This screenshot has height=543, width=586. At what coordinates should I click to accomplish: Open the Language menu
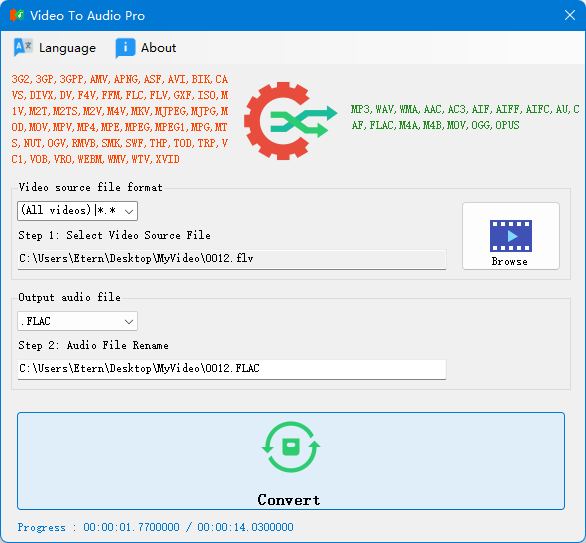coord(55,48)
